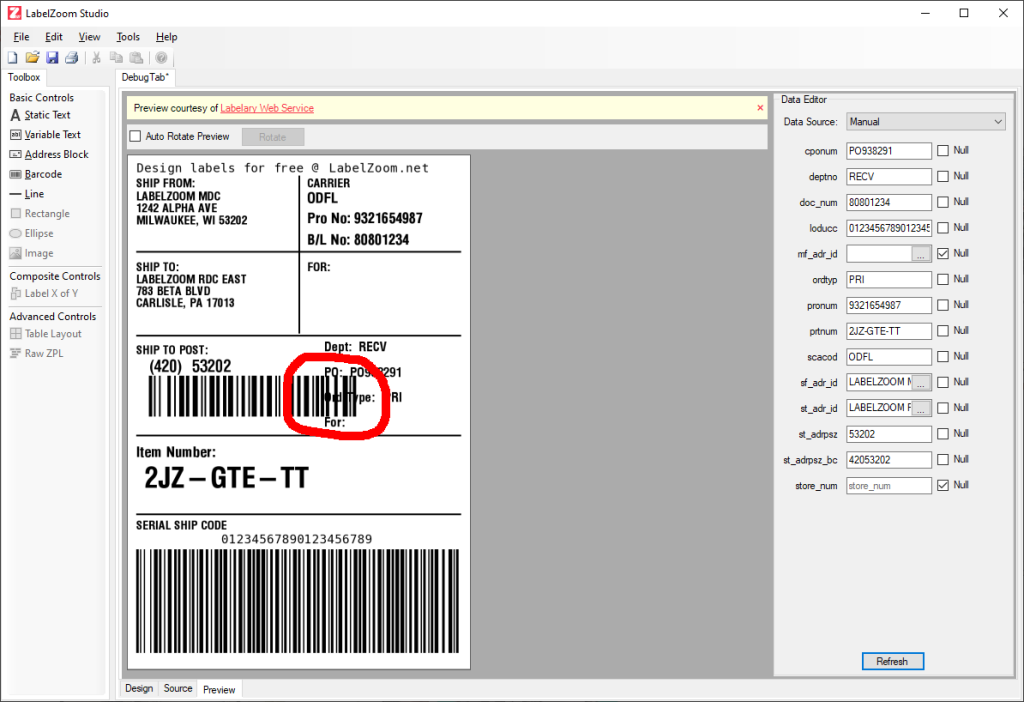Check Null for deptno

point(943,176)
